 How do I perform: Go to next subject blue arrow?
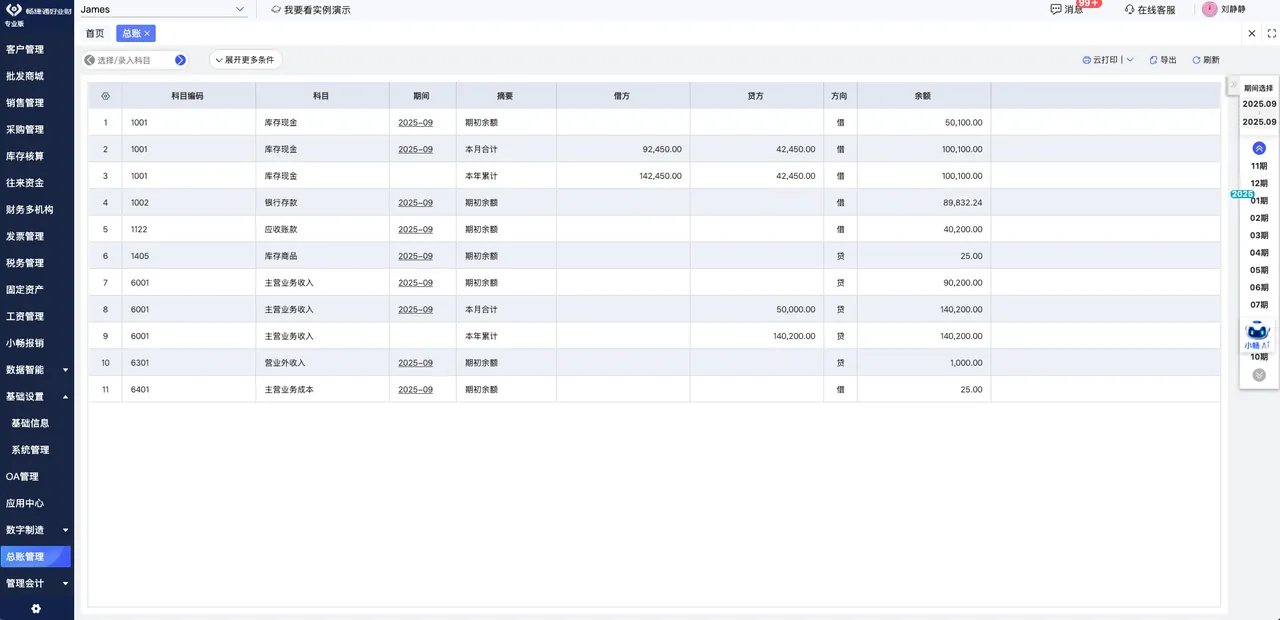tap(180, 60)
